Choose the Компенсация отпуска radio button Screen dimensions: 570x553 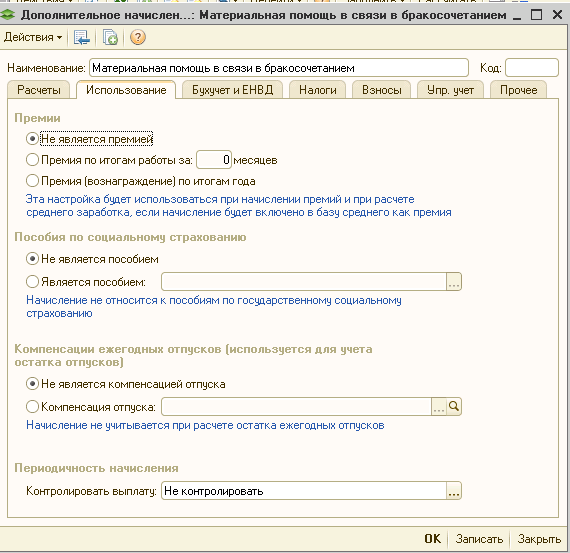(x=32, y=406)
